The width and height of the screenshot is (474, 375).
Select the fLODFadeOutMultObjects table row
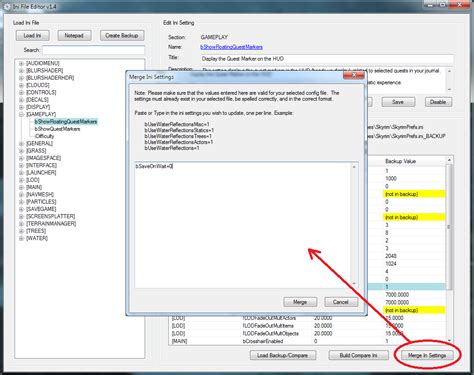coord(307,333)
